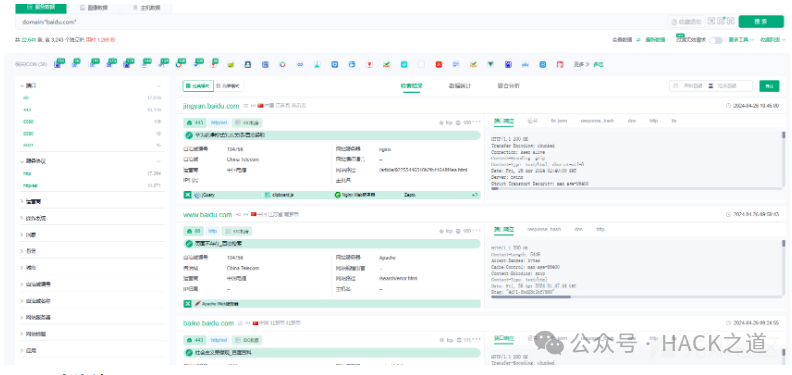Filter by http/ssl protocol in the sidebar
Image resolution: width=792 pixels, height=375 pixels.
click(30, 185)
